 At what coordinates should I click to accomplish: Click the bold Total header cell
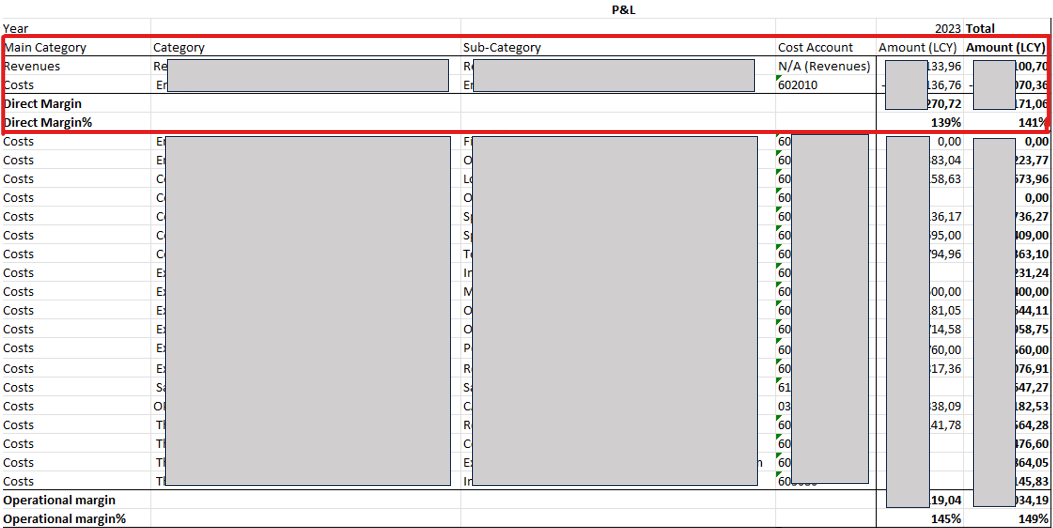point(981,29)
